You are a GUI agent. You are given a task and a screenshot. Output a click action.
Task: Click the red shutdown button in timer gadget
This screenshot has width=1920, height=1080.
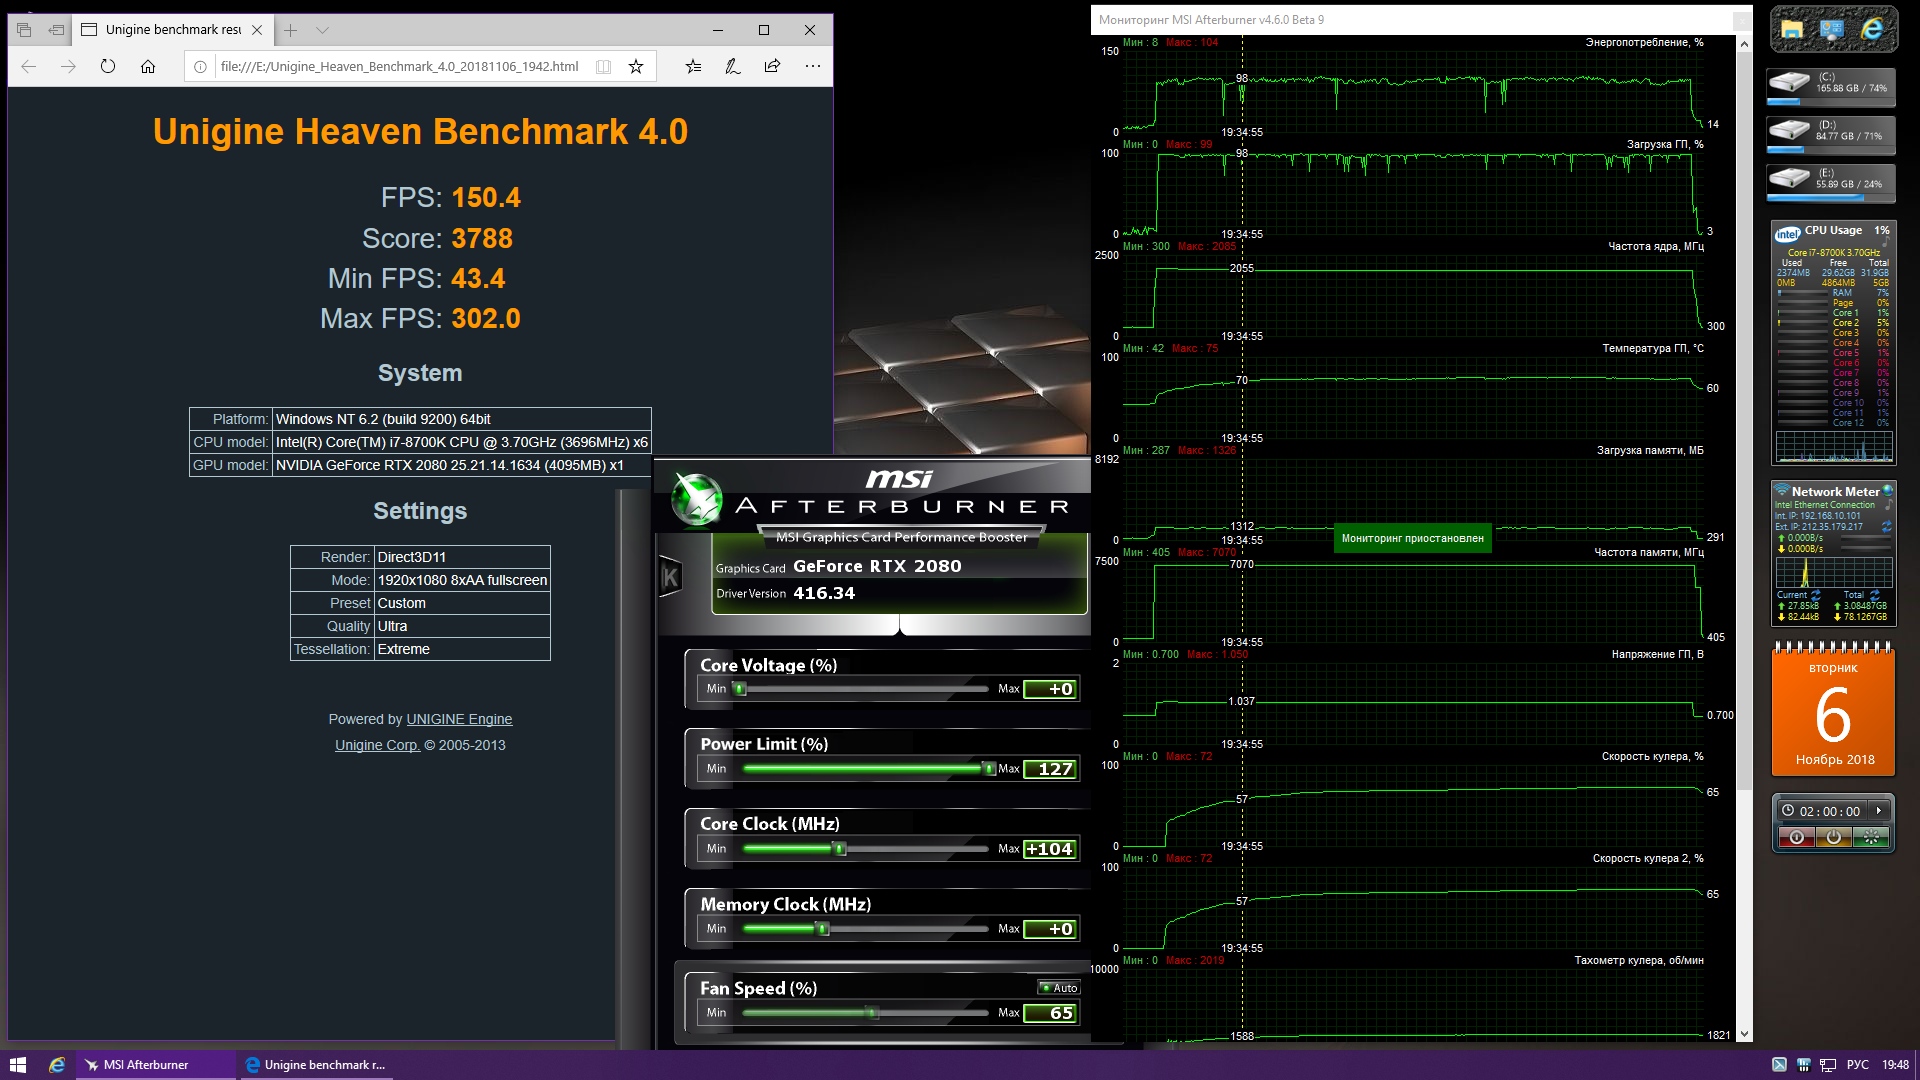(1797, 837)
